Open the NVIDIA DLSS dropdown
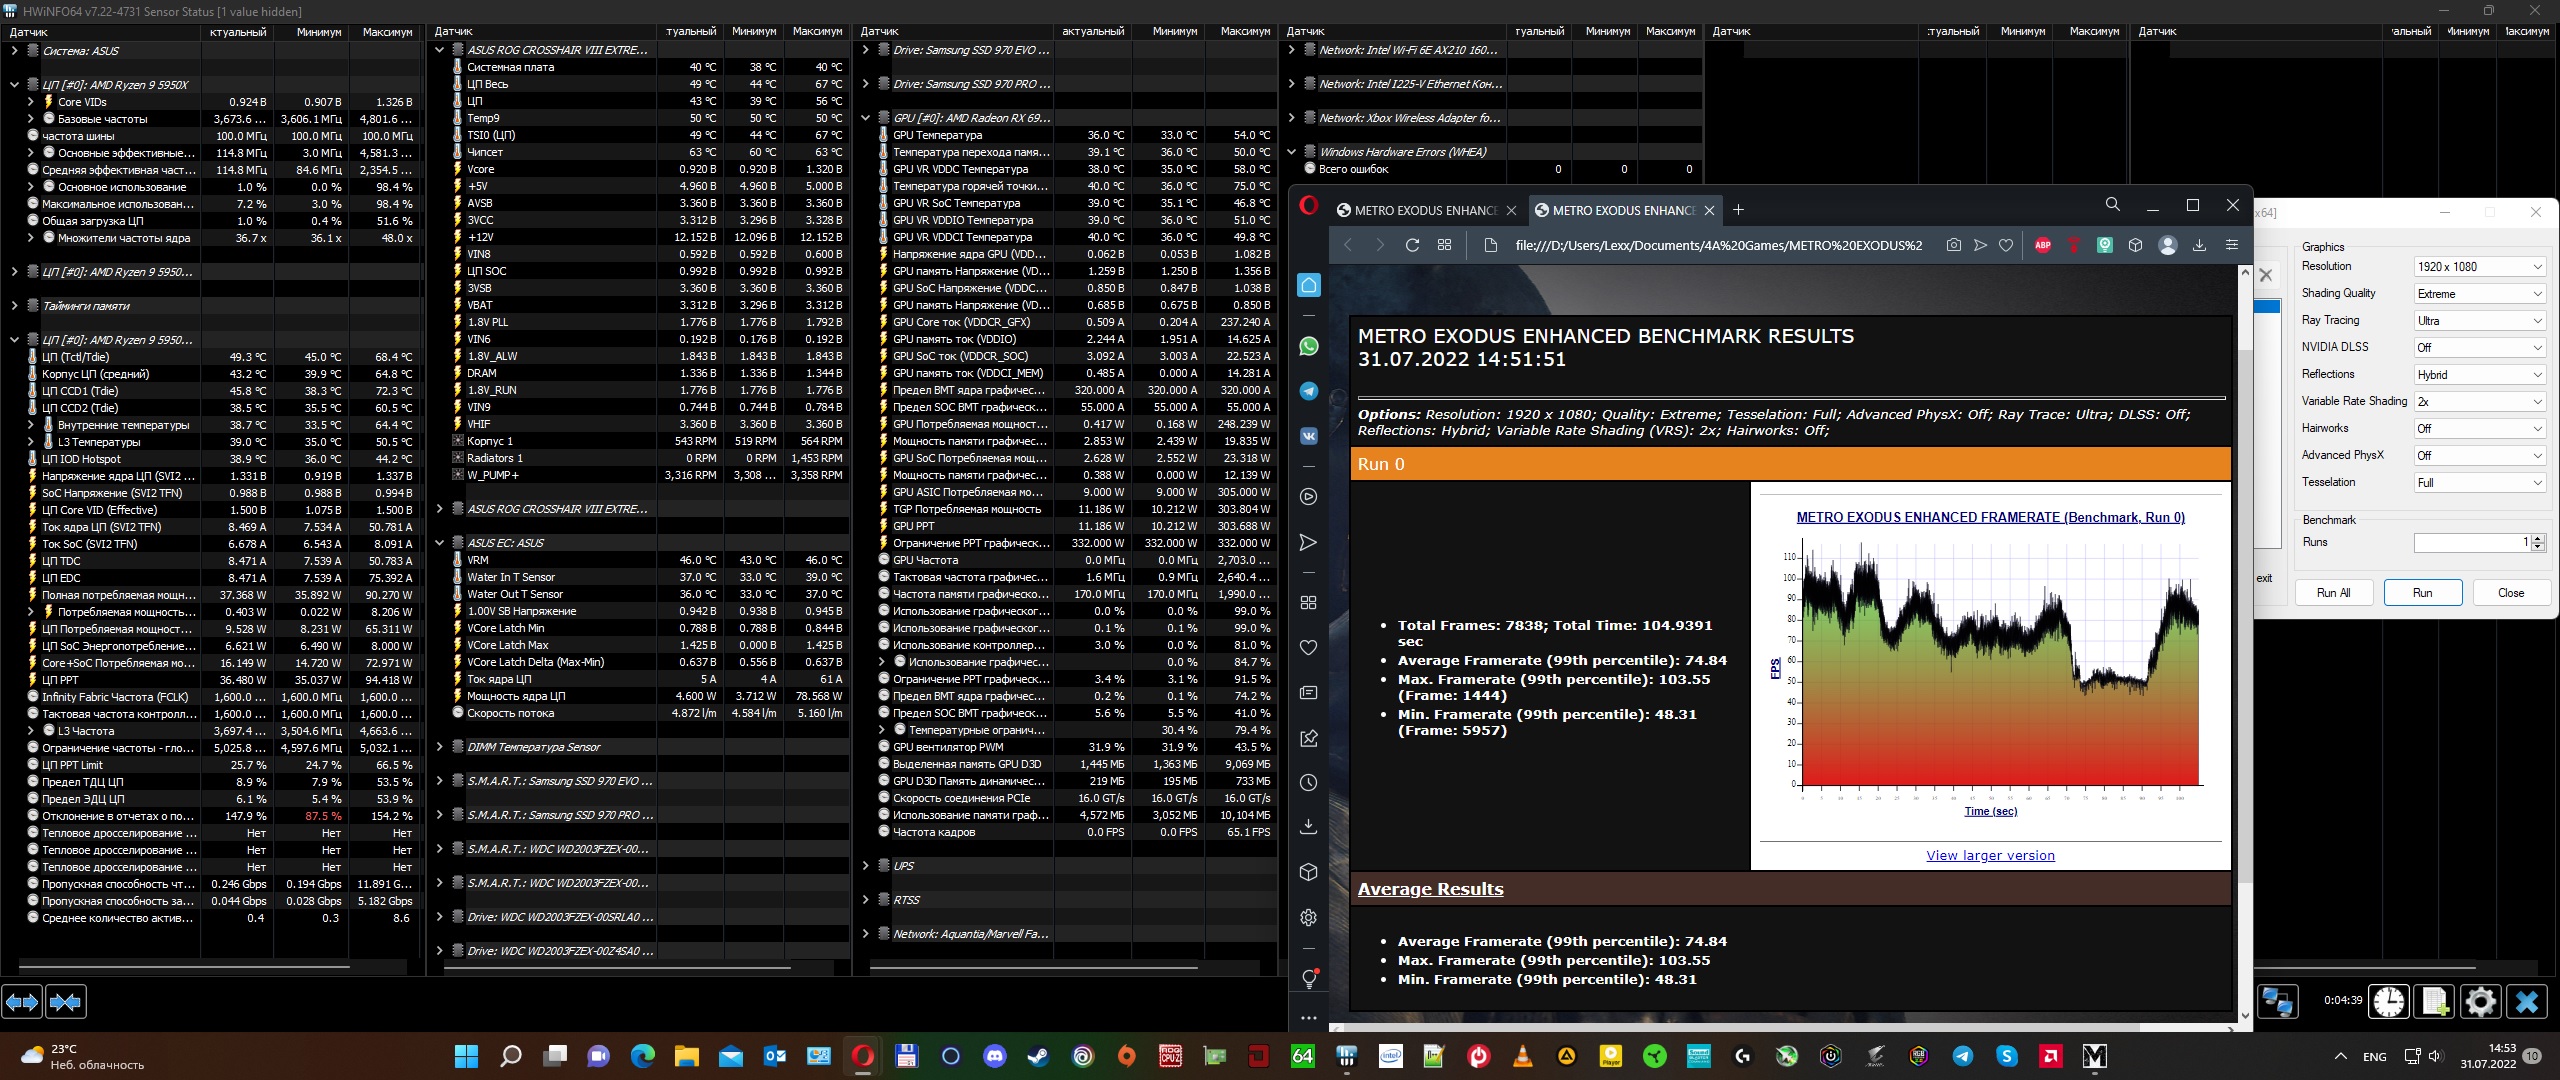This screenshot has height=1080, width=2560. coord(2479,348)
